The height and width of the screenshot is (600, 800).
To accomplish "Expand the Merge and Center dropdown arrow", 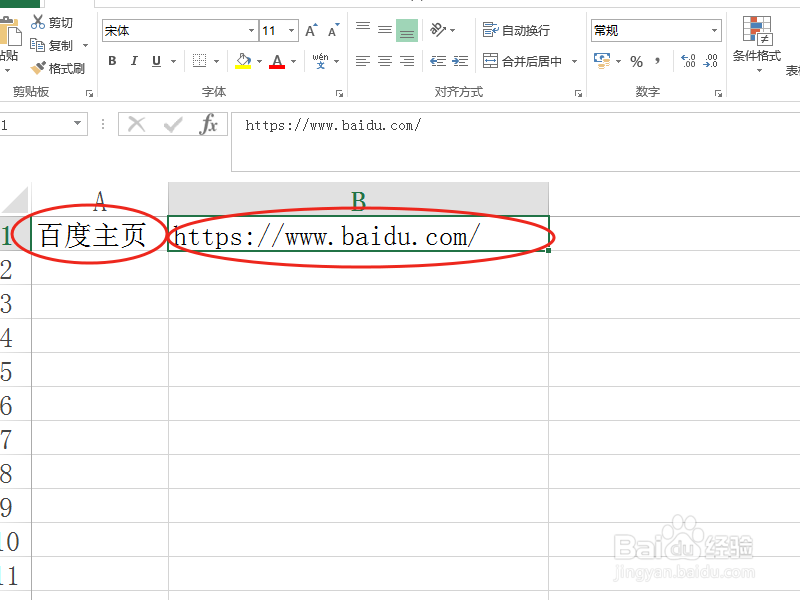I will coord(574,62).
